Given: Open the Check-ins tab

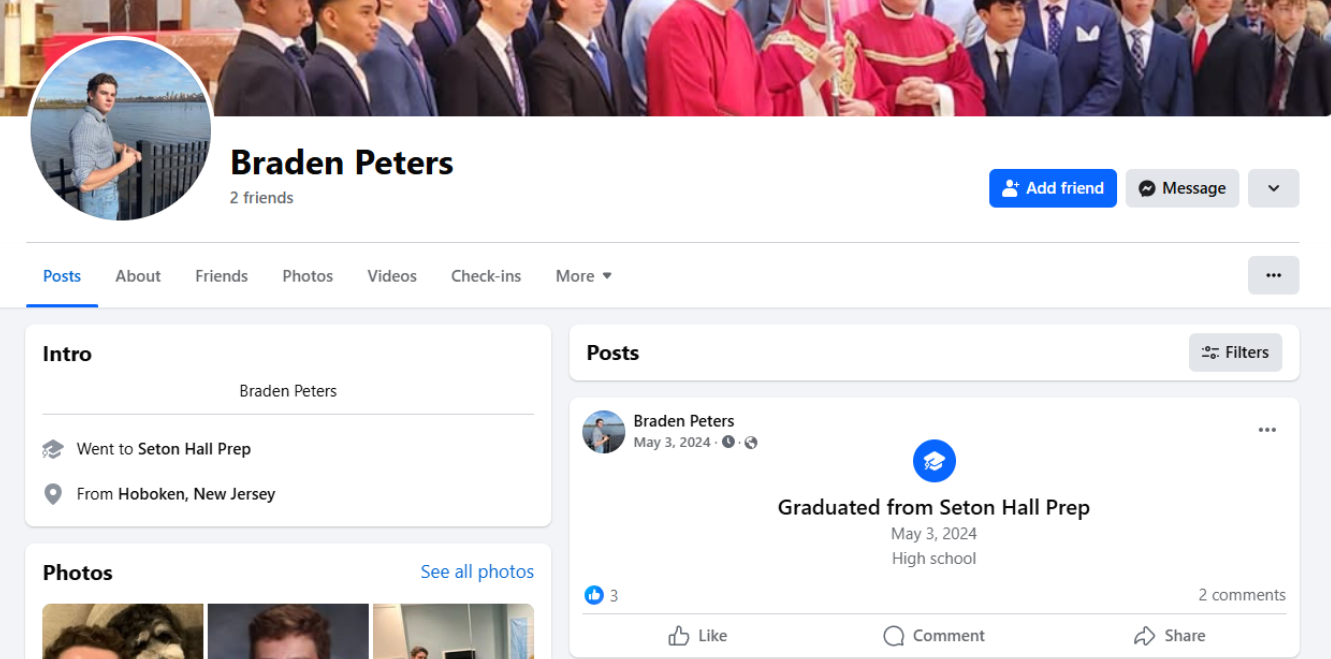Looking at the screenshot, I should [x=486, y=276].
